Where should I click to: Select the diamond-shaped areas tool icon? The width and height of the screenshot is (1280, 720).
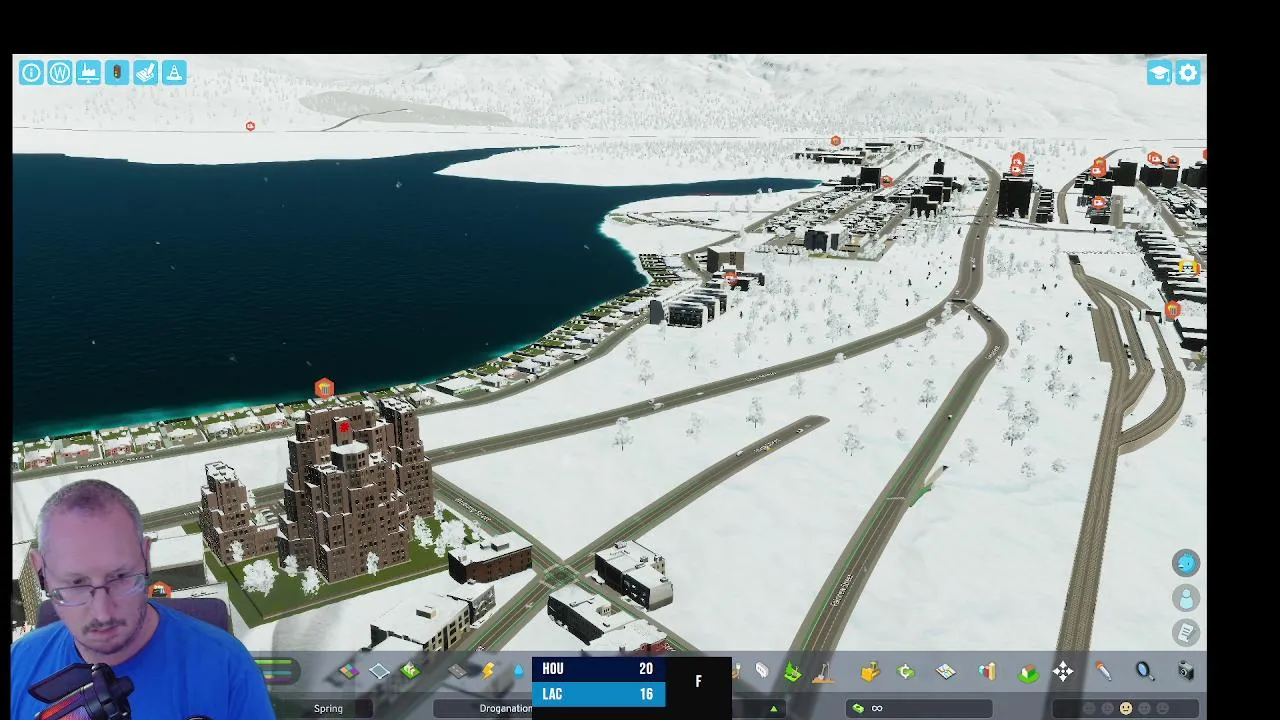379,672
